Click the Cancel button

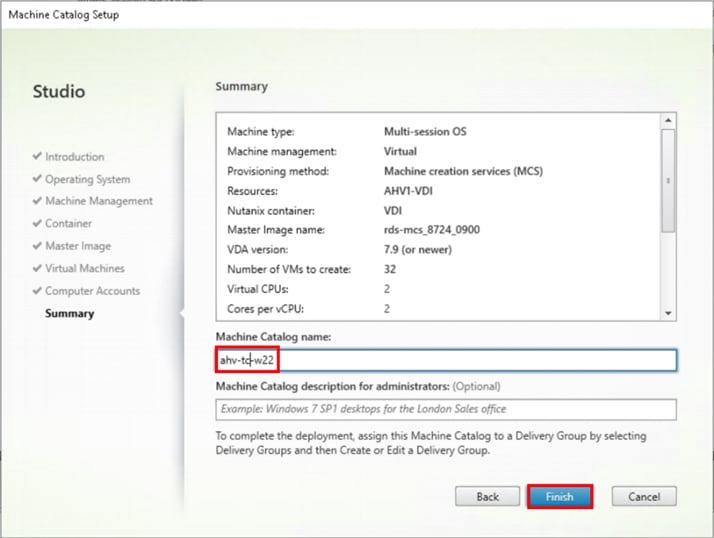tap(644, 496)
